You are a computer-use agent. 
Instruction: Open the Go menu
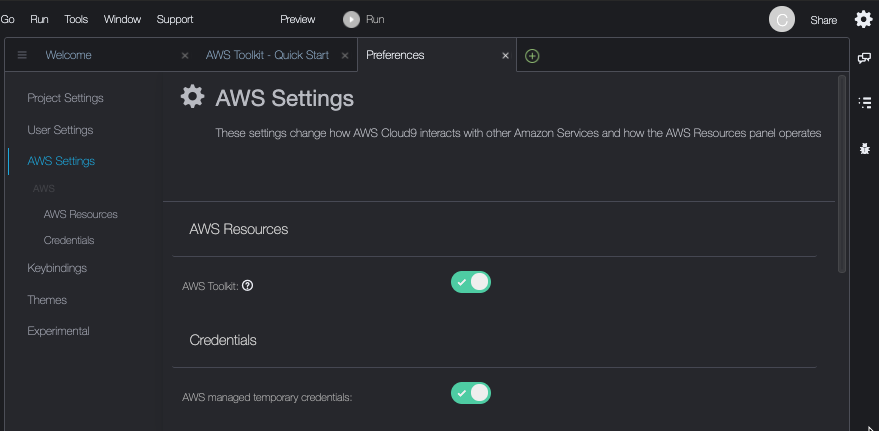coord(7,19)
